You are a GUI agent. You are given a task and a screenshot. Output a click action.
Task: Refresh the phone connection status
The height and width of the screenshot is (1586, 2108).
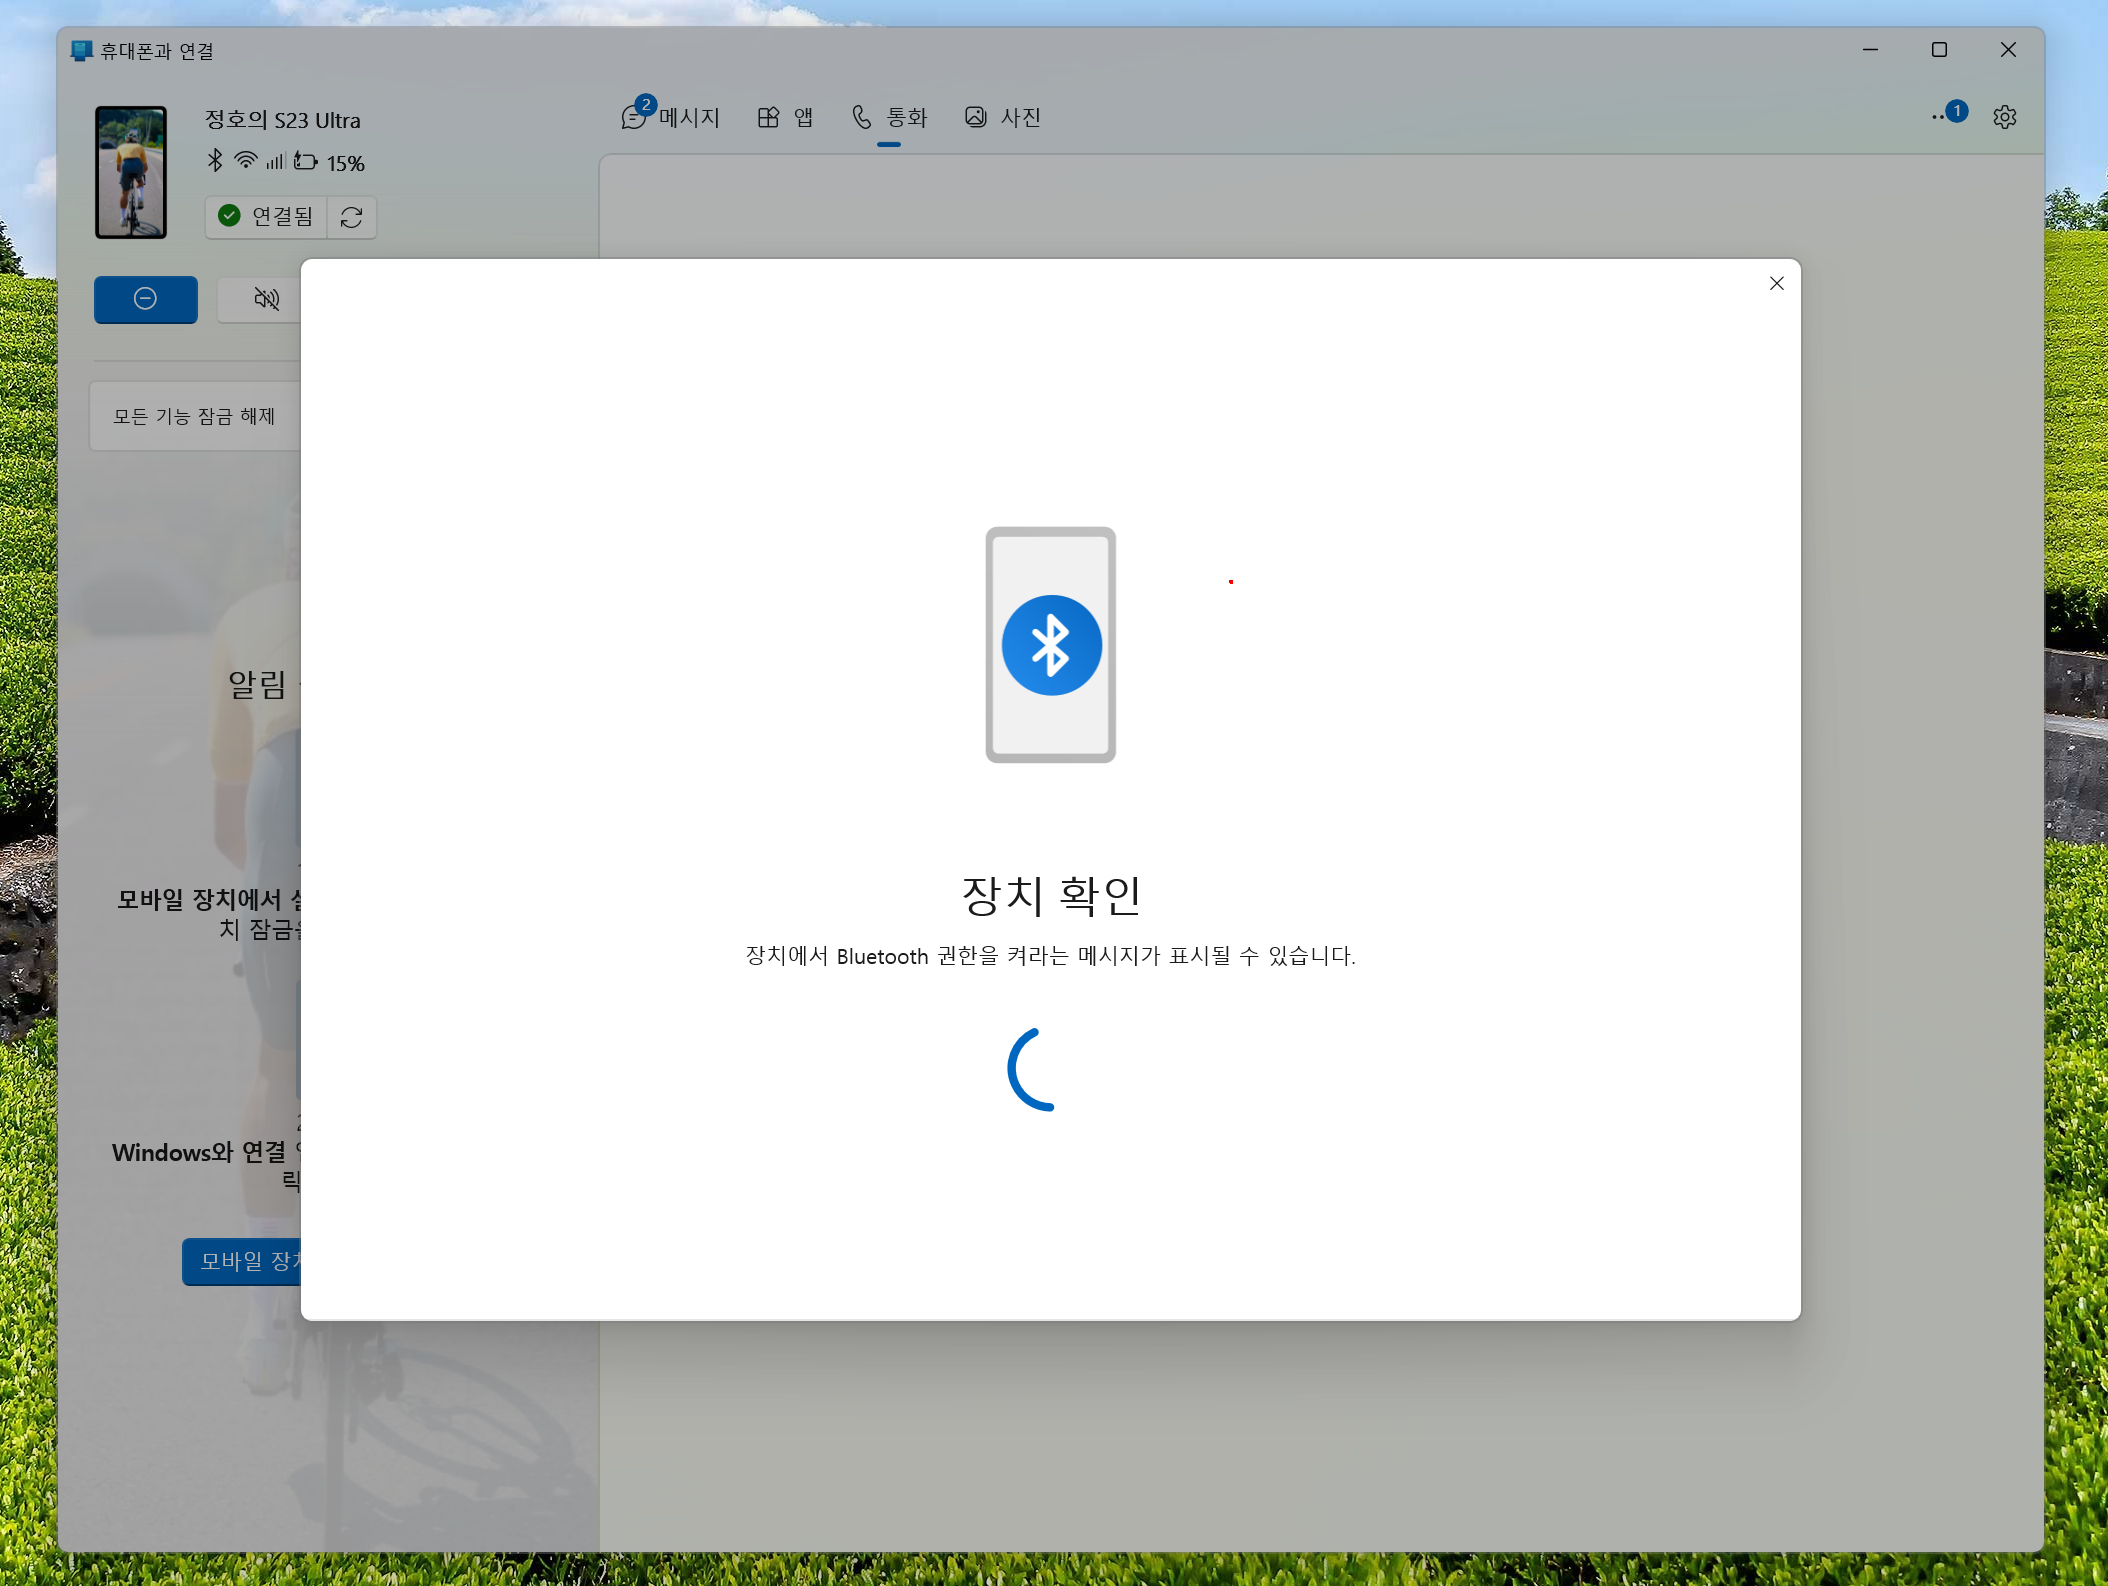(351, 217)
